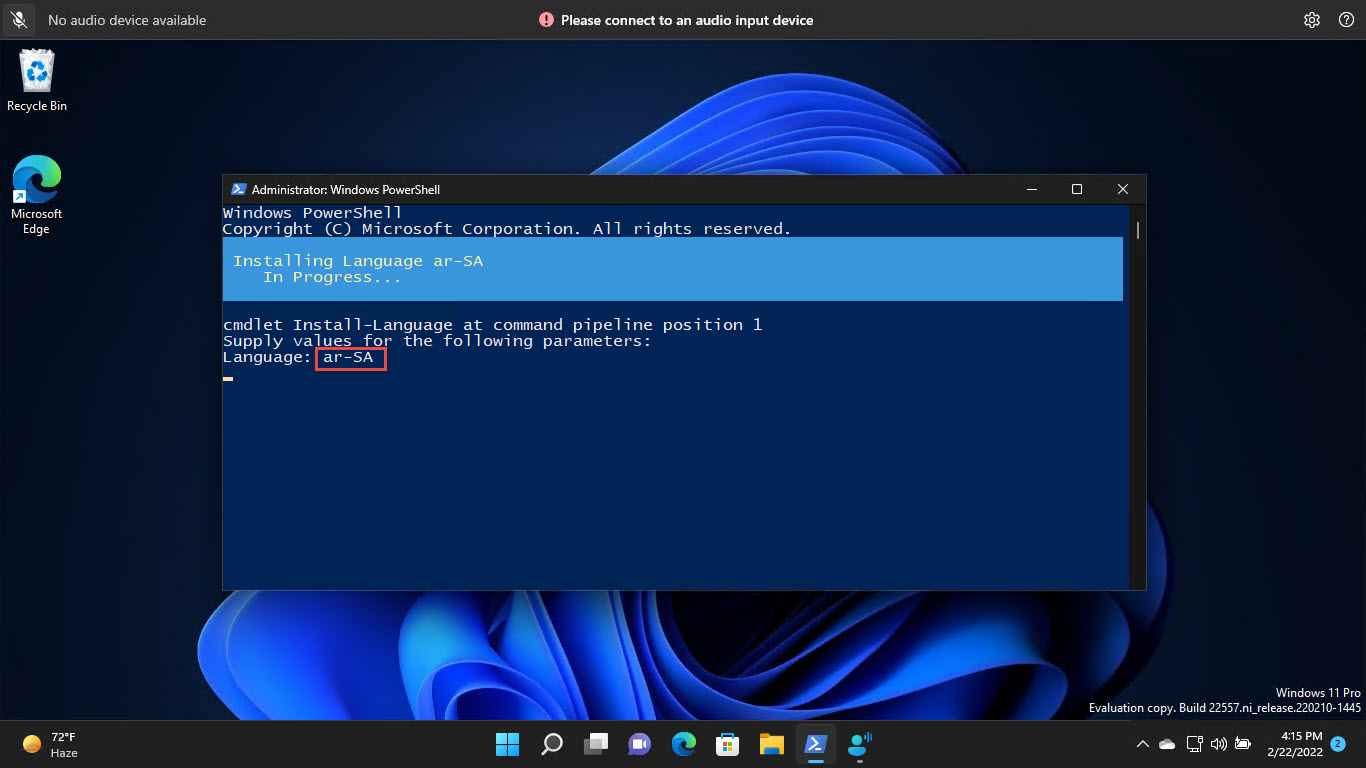Image resolution: width=1366 pixels, height=768 pixels.
Task: Open the help question mark icon
Action: coord(1346,20)
